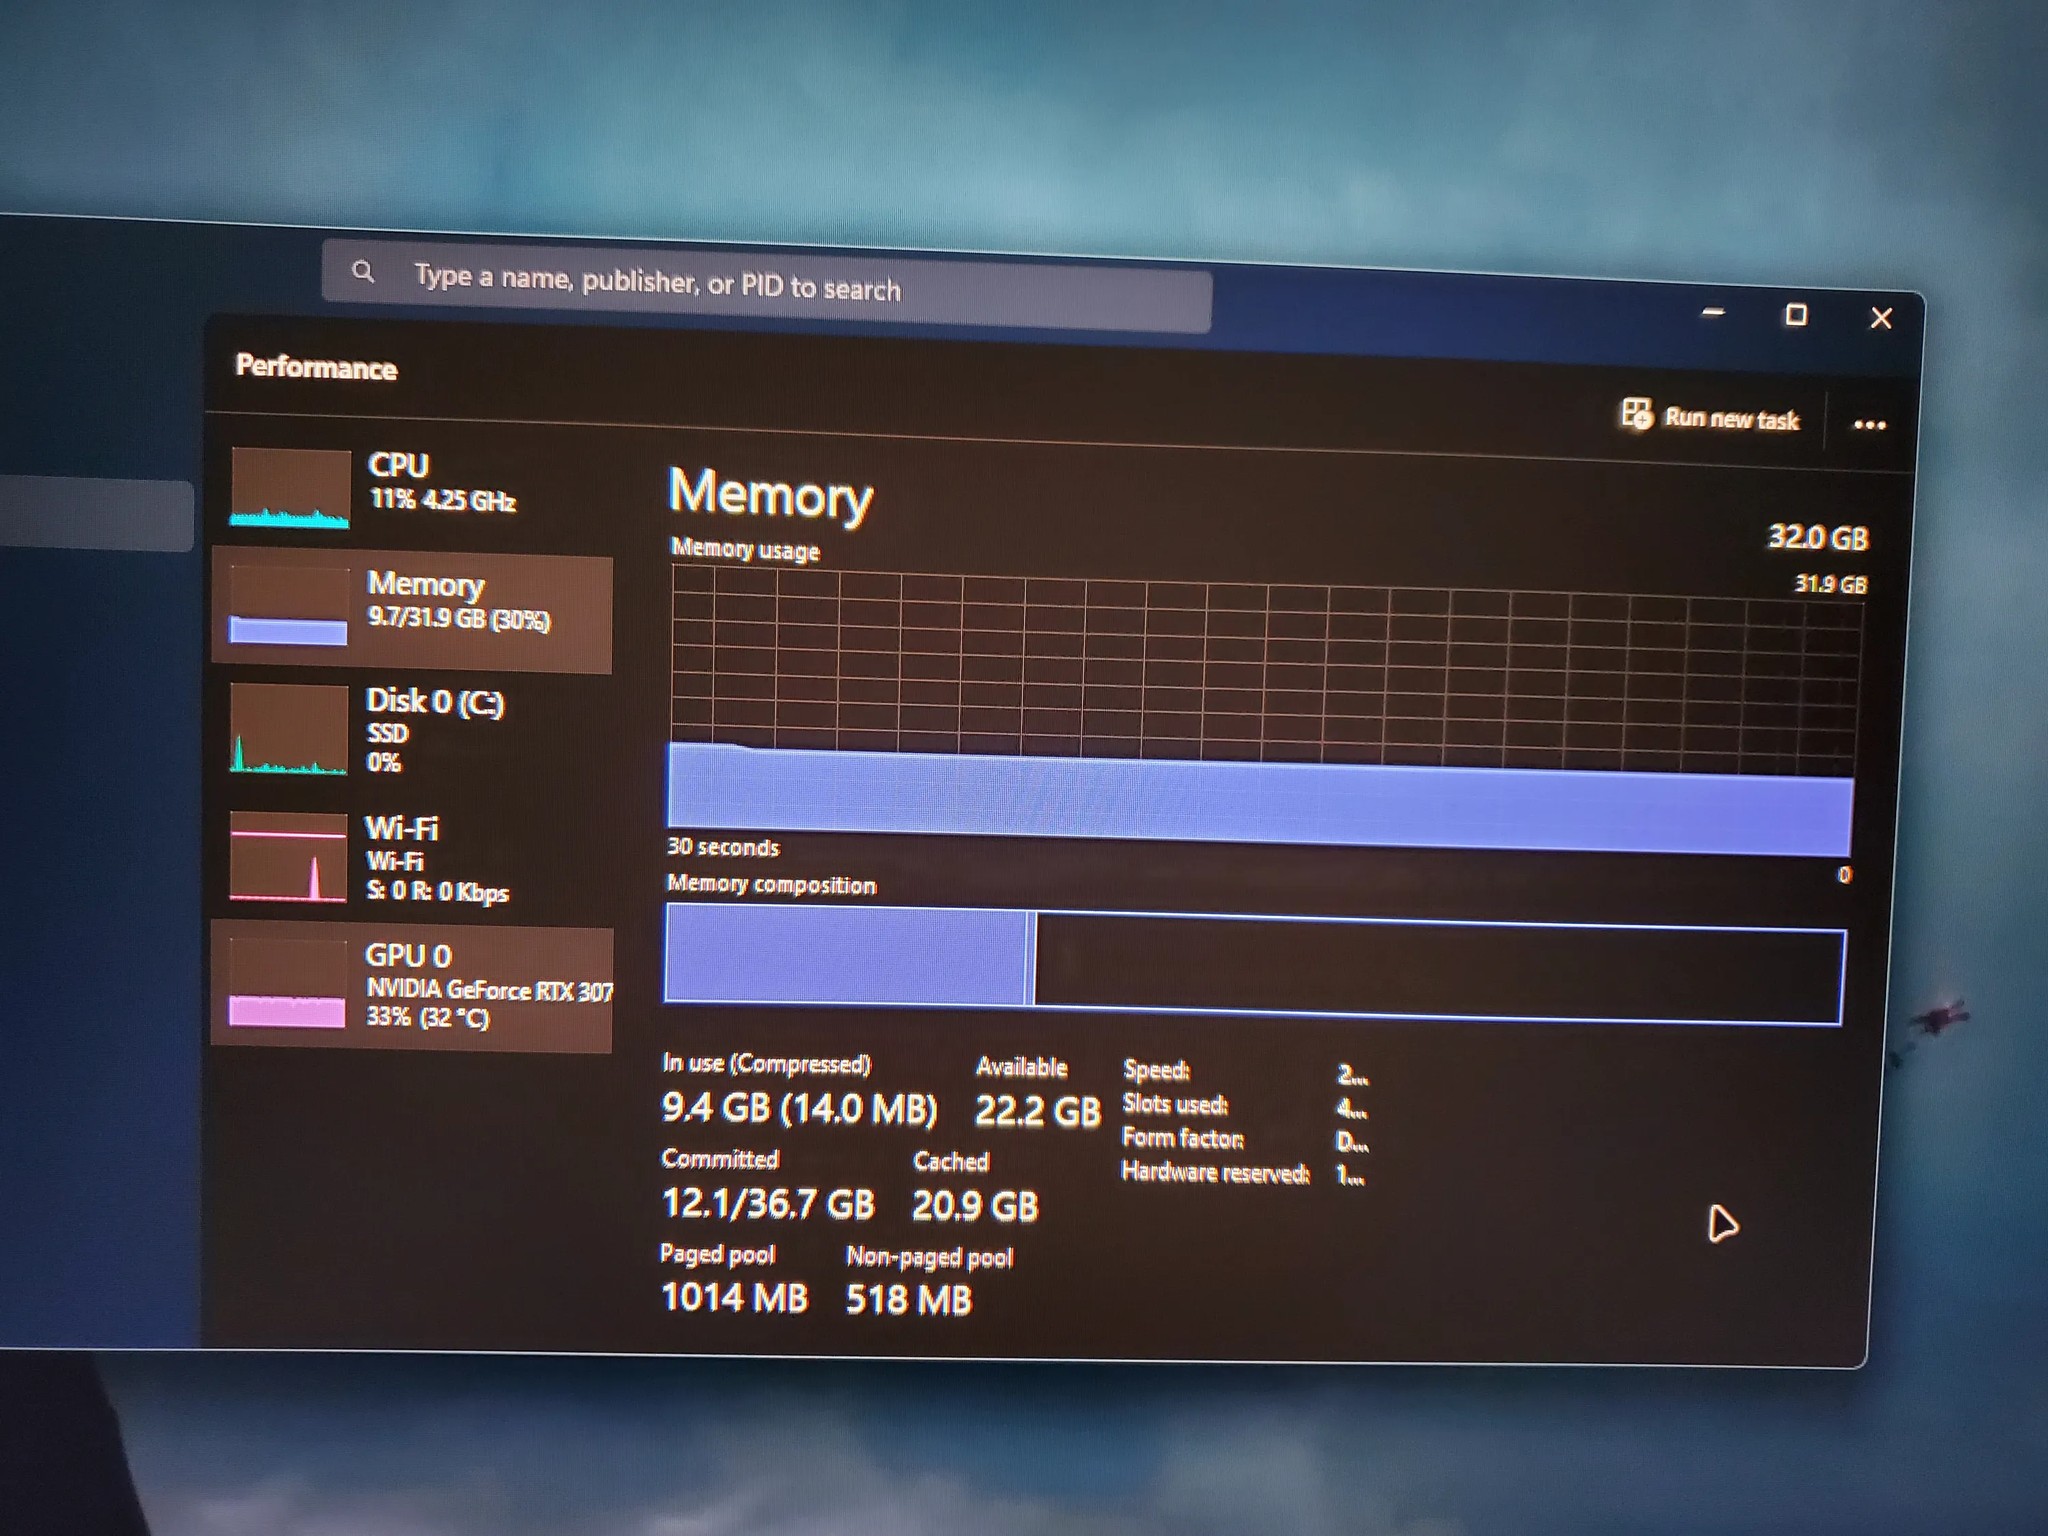Screen dimensions: 2048x1536
Task: Click the 11% 4.25 GHz CPU reading
Action: 442,499
